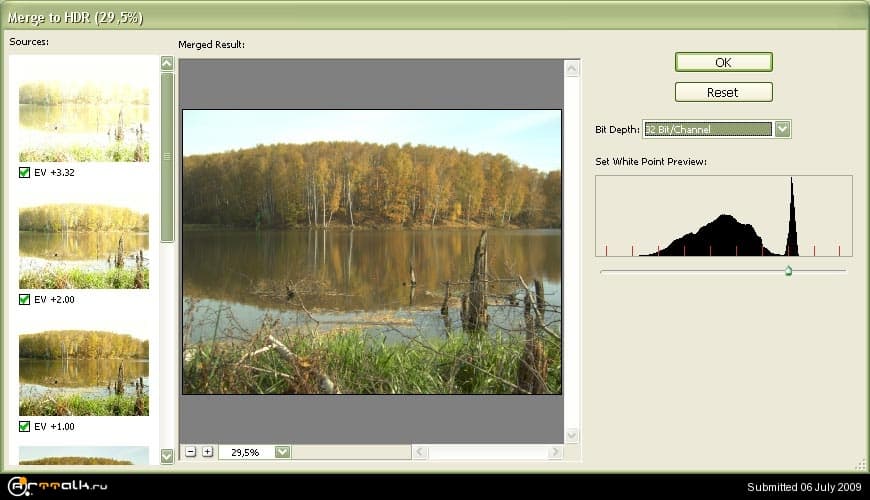The image size is (870, 500).
Task: Click the white point preview slider handle
Action: (788, 271)
